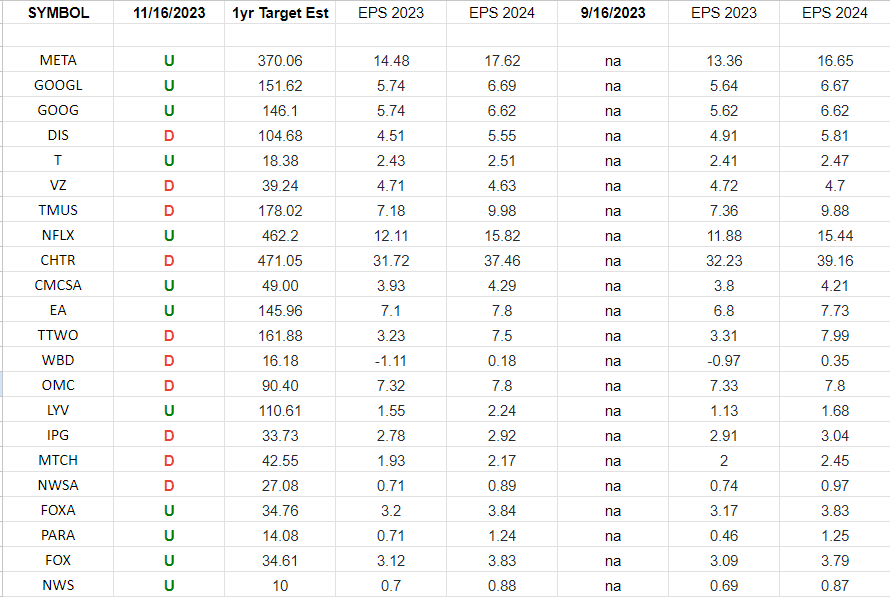
Task: Click the NWS symbol cell
Action: [x=58, y=585]
